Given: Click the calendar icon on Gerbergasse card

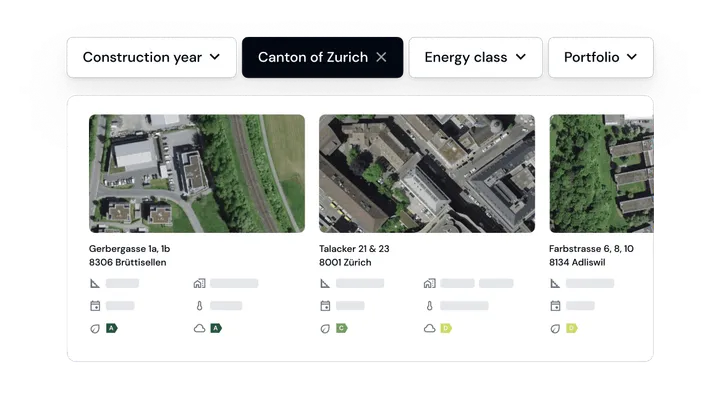Looking at the screenshot, I should pyautogui.click(x=95, y=306).
